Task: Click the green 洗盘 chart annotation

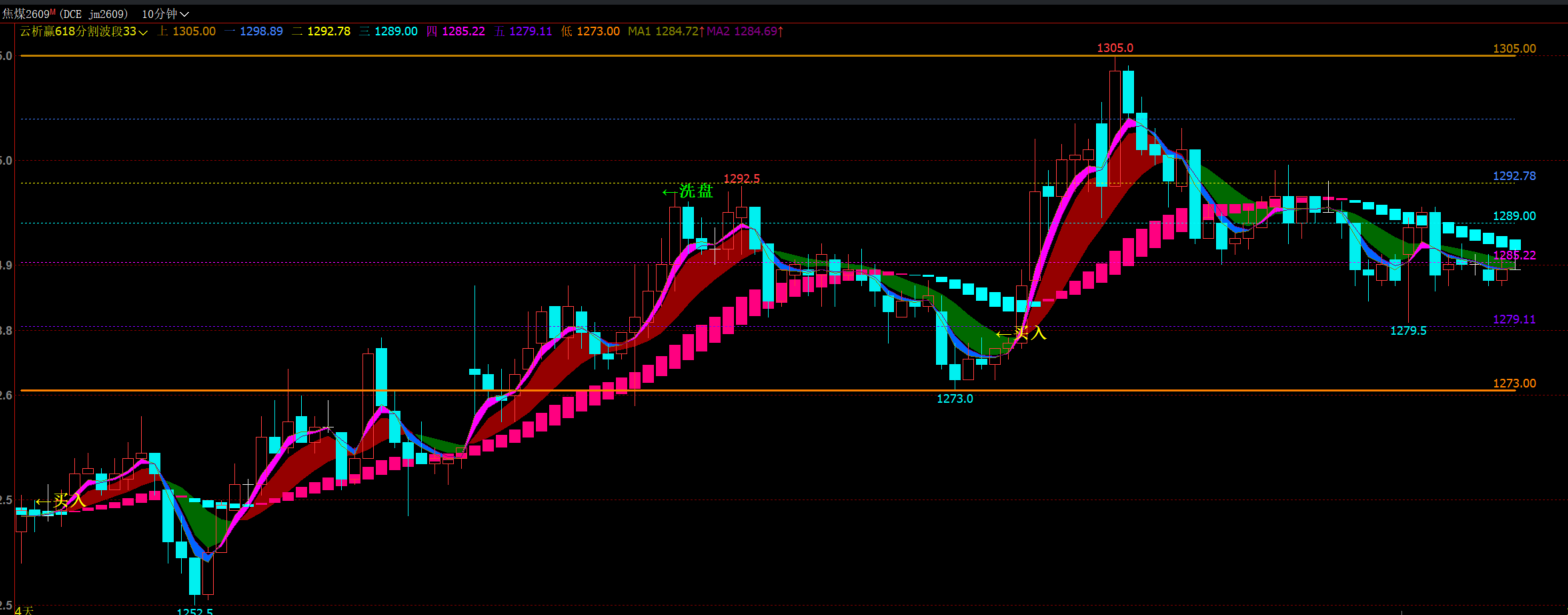Action: tap(687, 191)
